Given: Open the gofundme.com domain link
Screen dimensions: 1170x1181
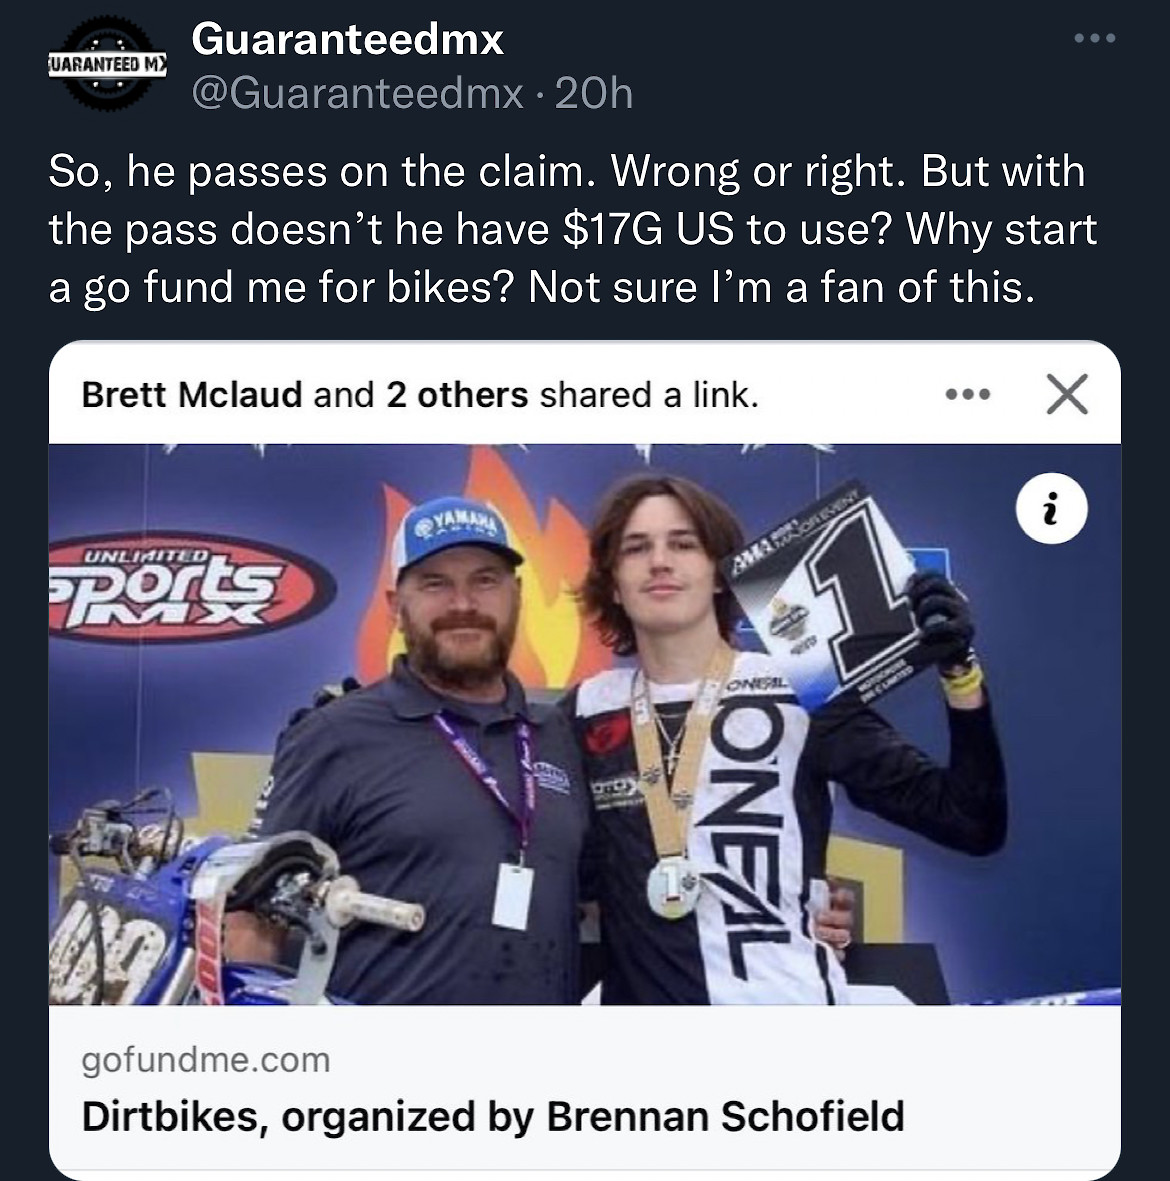Looking at the screenshot, I should [x=205, y=1059].
